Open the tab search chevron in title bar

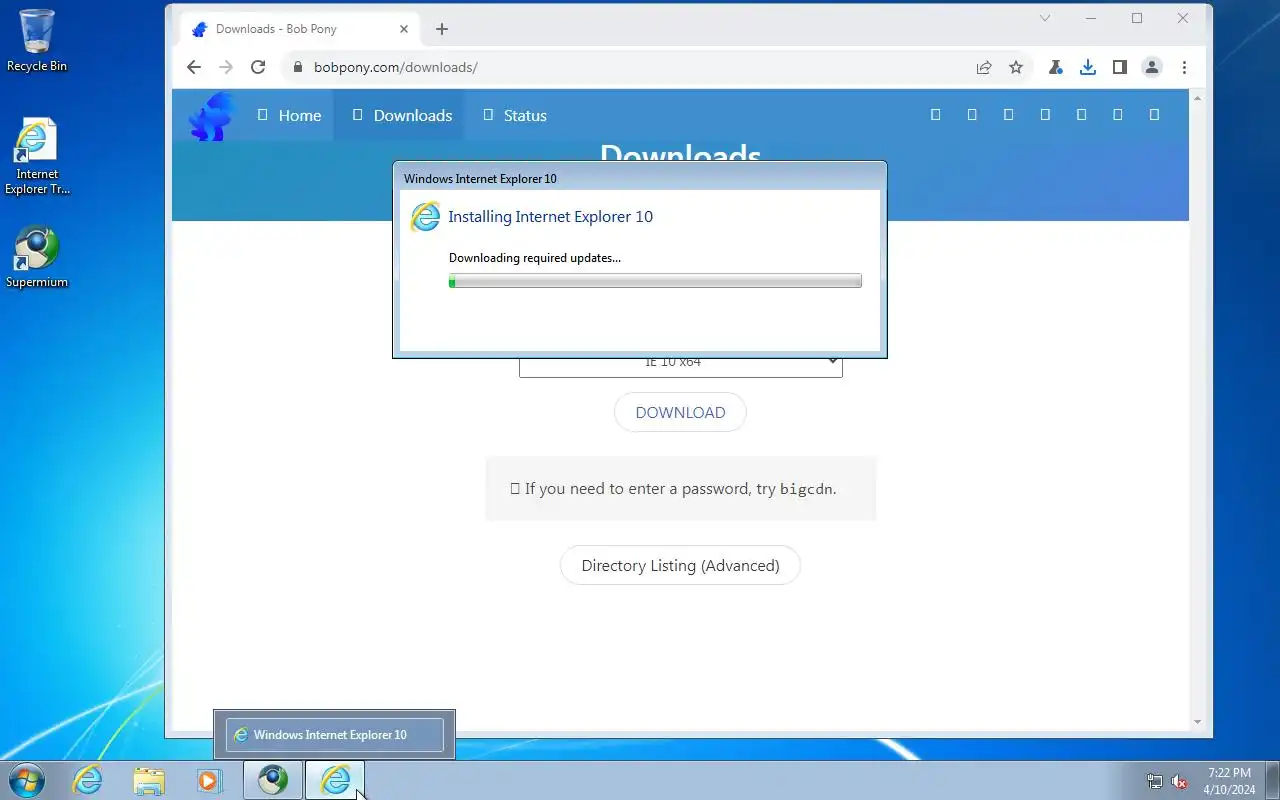[1045, 18]
